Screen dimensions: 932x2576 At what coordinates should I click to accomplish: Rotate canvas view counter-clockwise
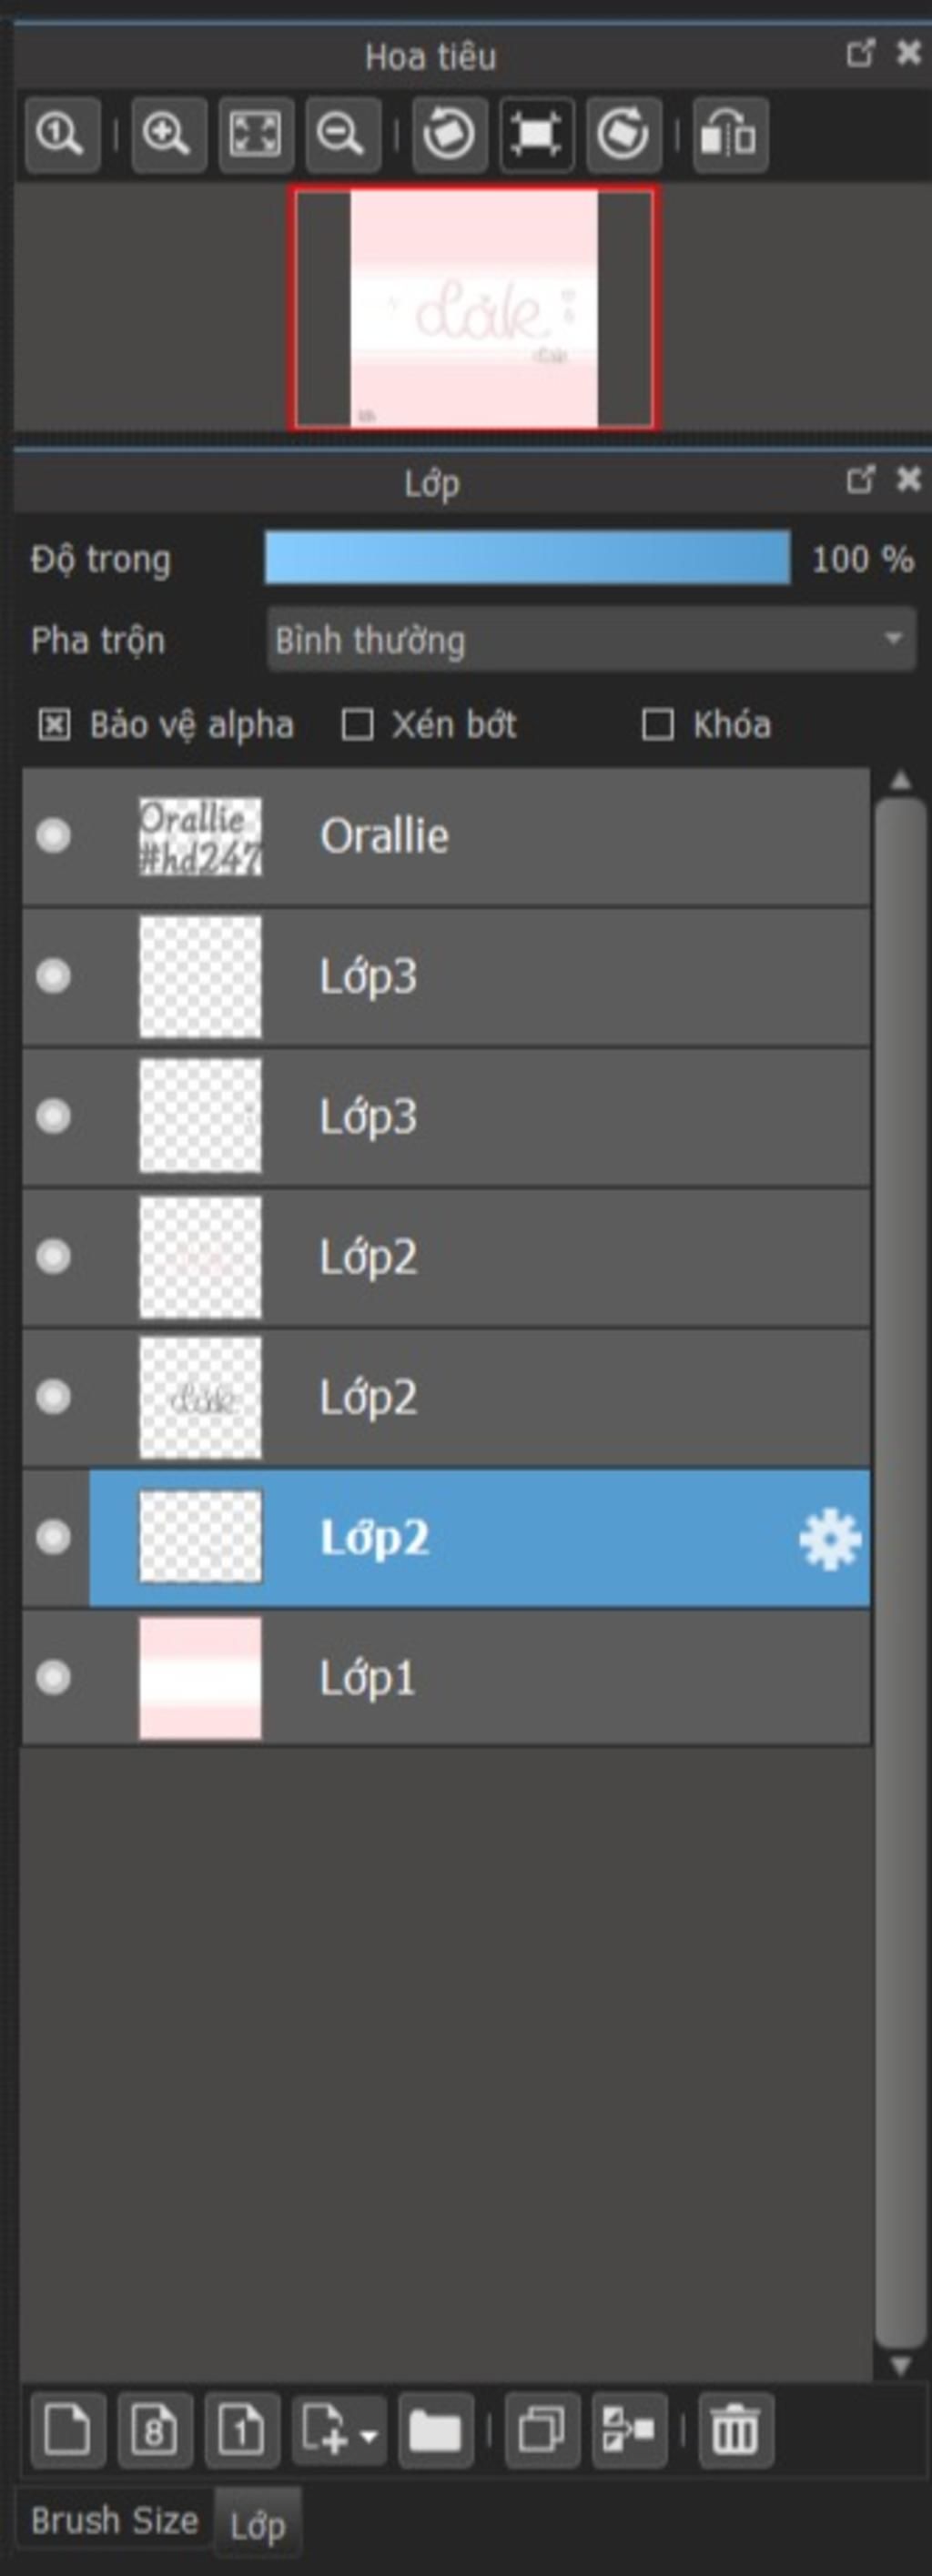tap(449, 134)
